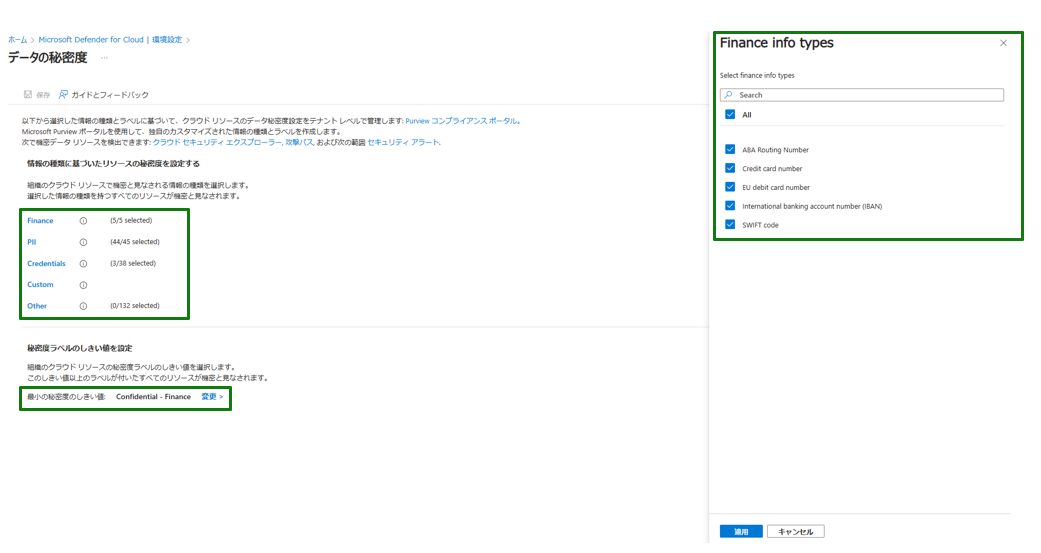Click the 保存 (save) disk icon

coord(28,94)
